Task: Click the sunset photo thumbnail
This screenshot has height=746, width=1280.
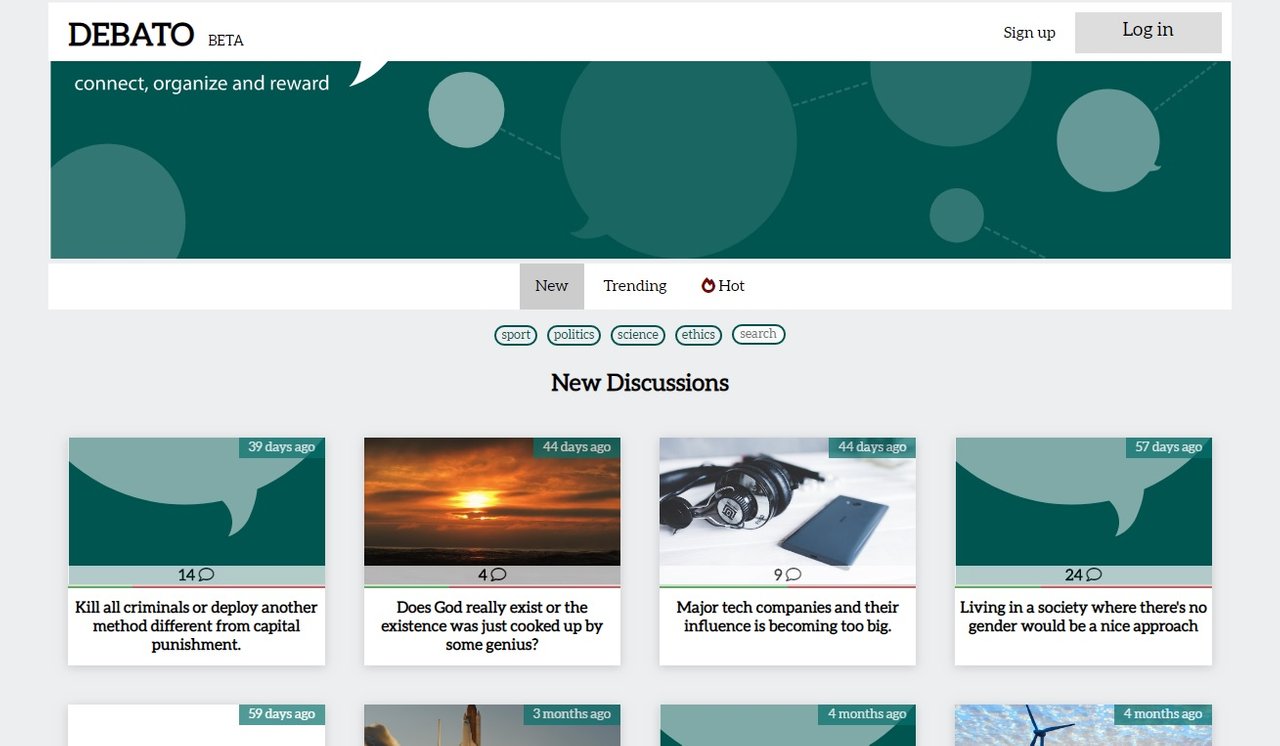Action: [x=492, y=502]
